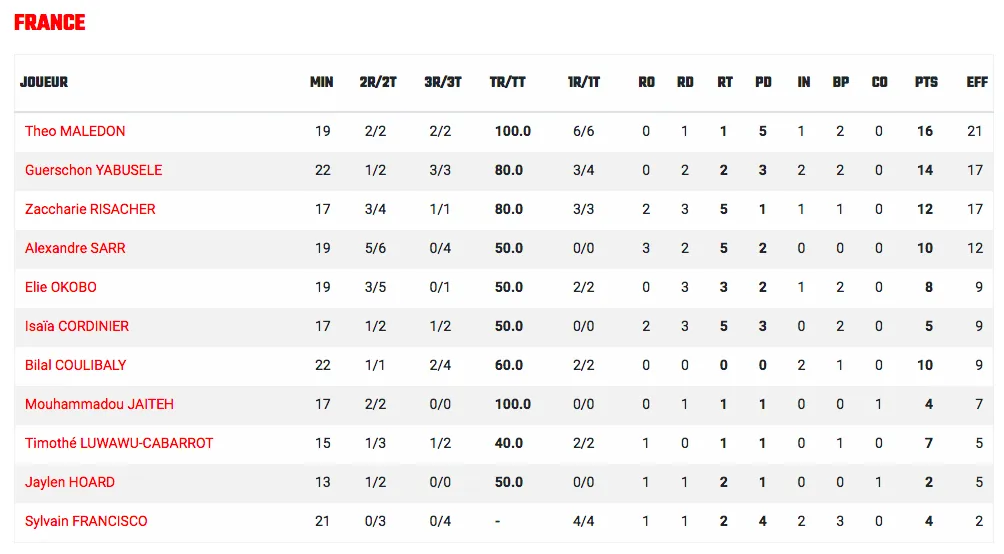Screen dimensions: 1004x554
Task: Click the 3R/3T column header
Action: (x=442, y=82)
